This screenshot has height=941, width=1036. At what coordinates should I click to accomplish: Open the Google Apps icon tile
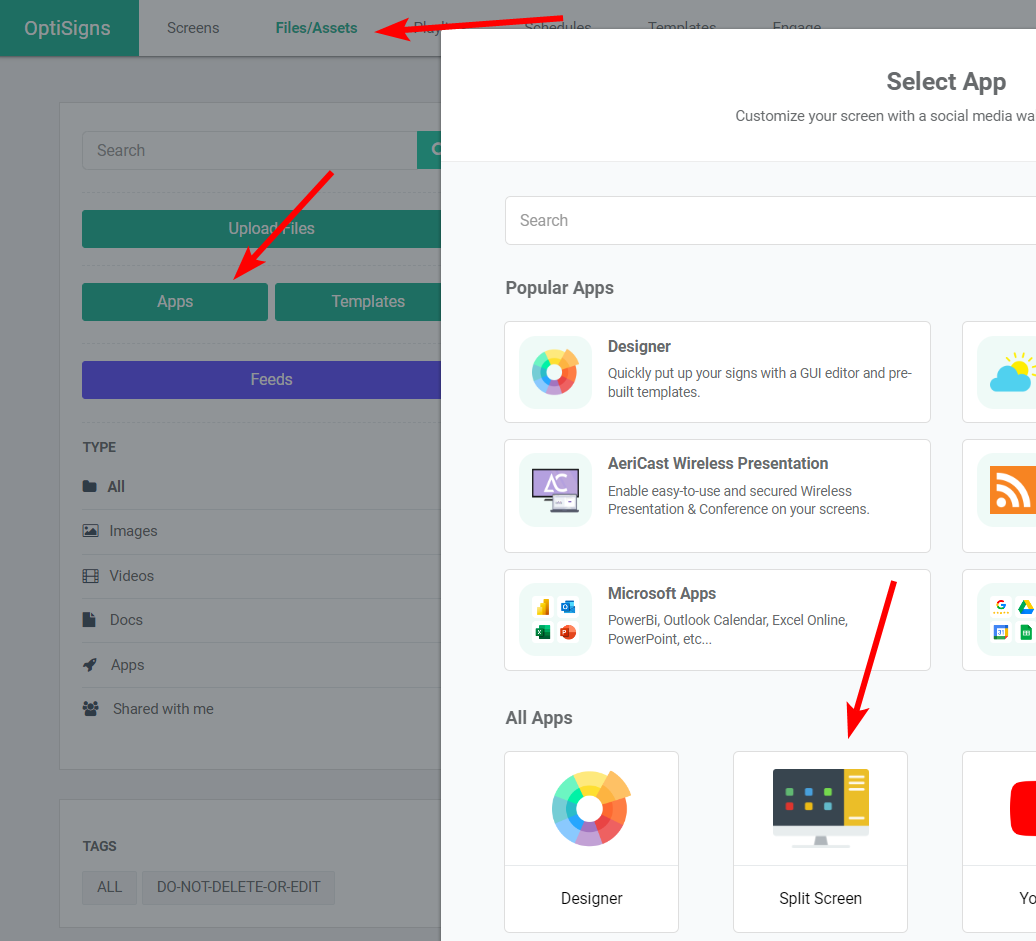[1010, 619]
